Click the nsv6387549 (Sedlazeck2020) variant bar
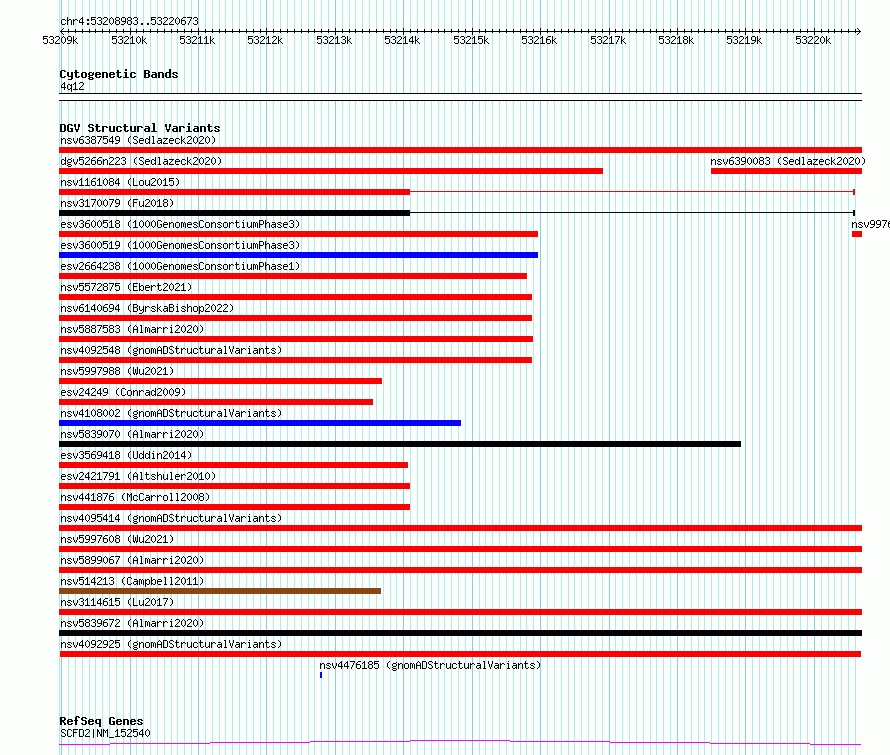 [x=460, y=150]
